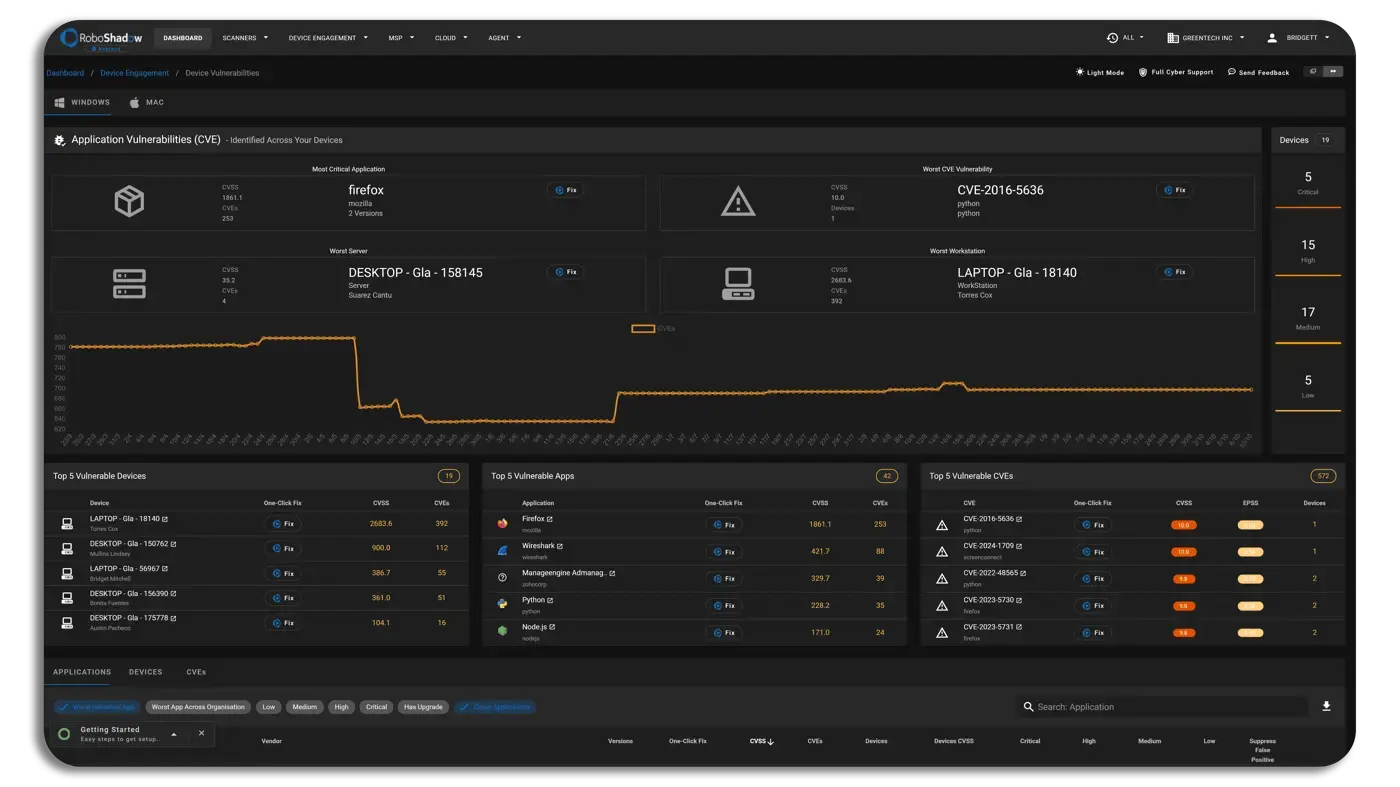Click the server rack icon for Worst Server
Image resolution: width=1400 pixels, height=787 pixels.
(x=129, y=284)
